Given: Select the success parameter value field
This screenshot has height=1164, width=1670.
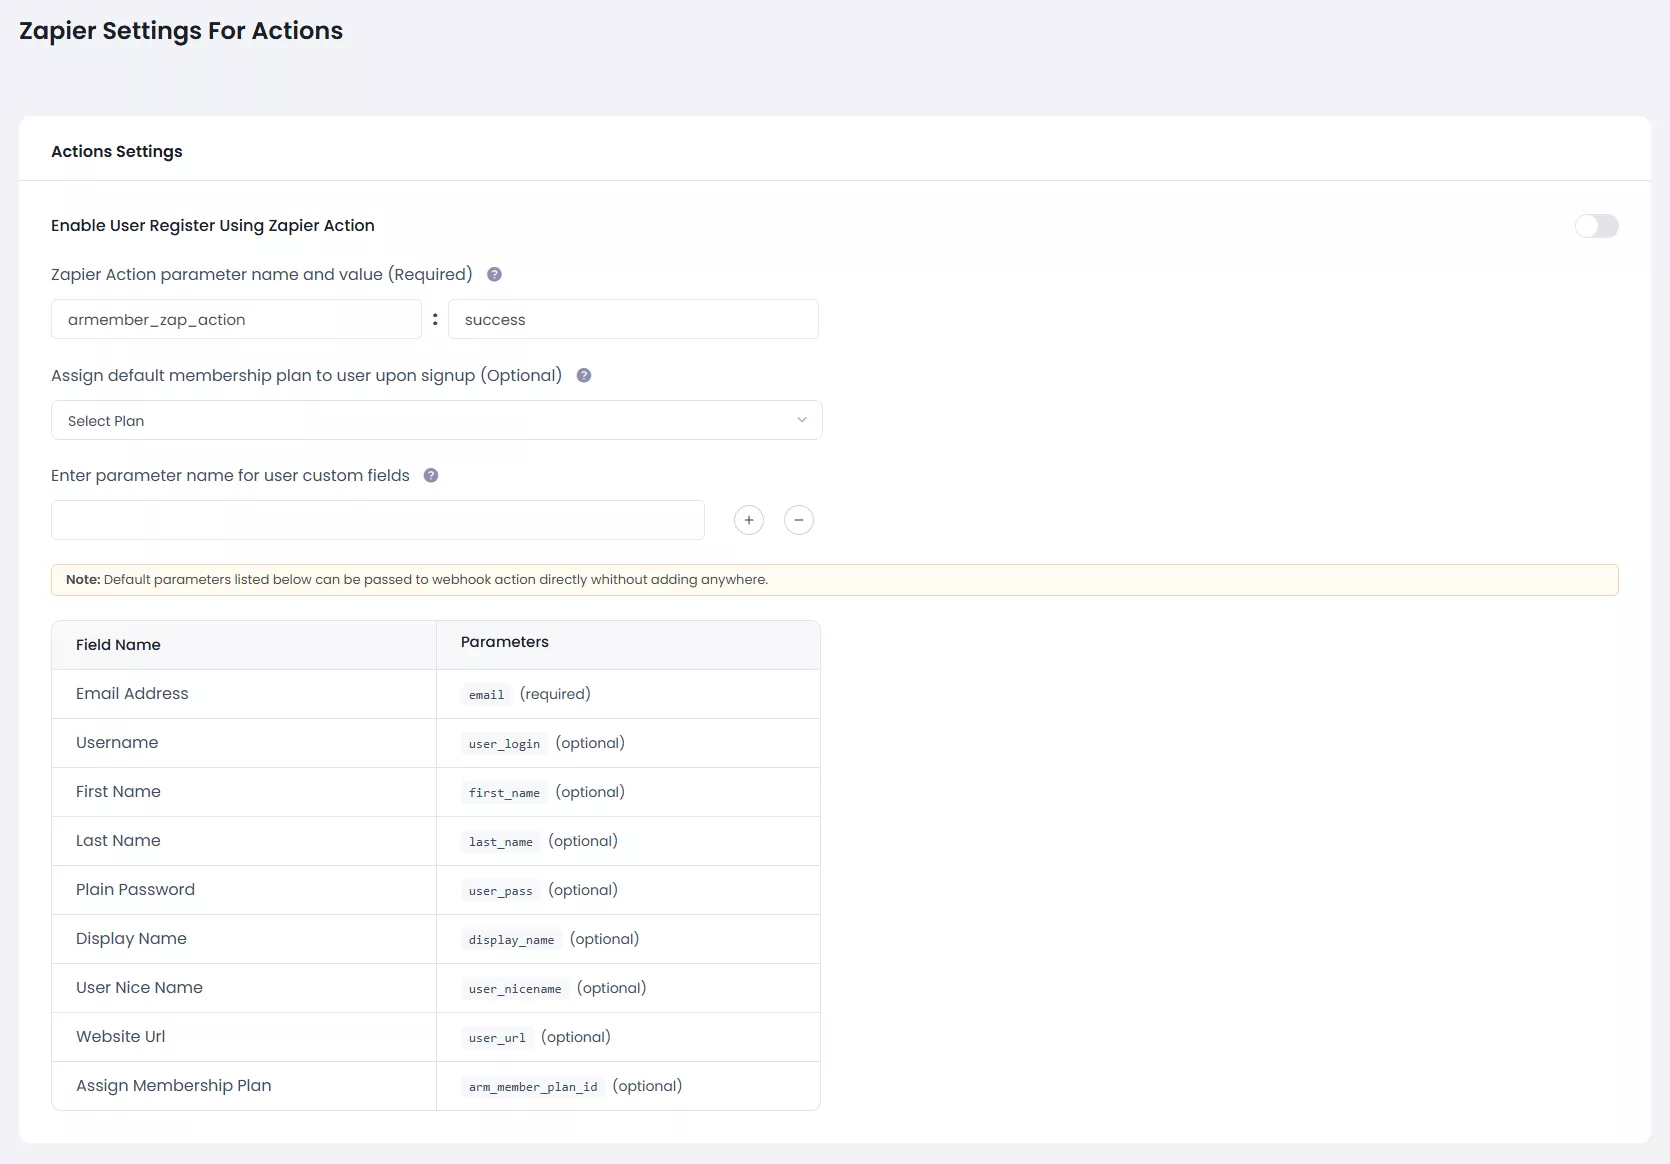Looking at the screenshot, I should point(634,319).
